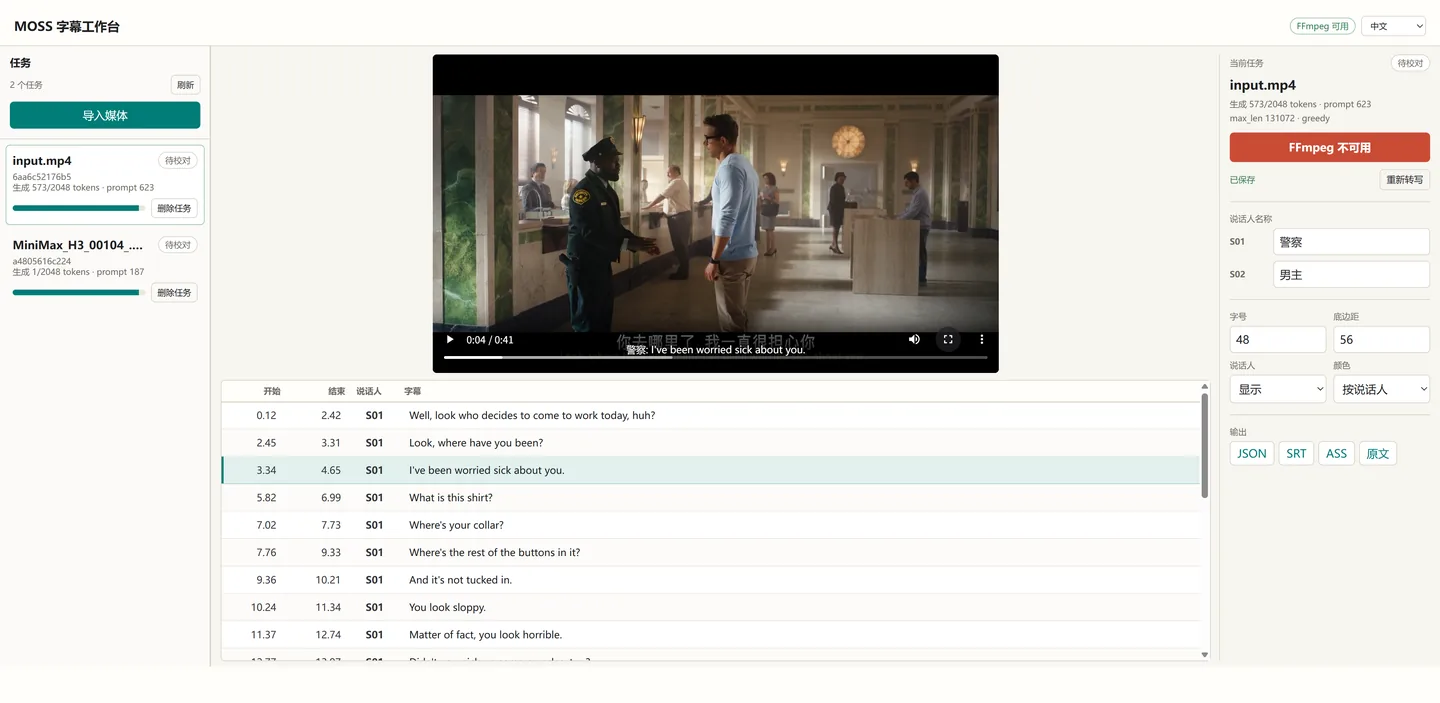Click the 开始 column header
This screenshot has height=703, width=1440.
pyautogui.click(x=272, y=391)
